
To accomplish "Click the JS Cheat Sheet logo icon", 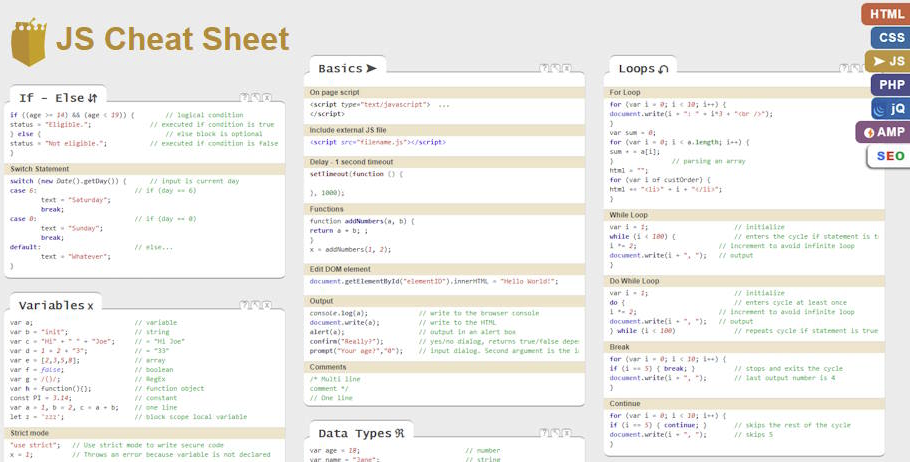I will 29,40.
